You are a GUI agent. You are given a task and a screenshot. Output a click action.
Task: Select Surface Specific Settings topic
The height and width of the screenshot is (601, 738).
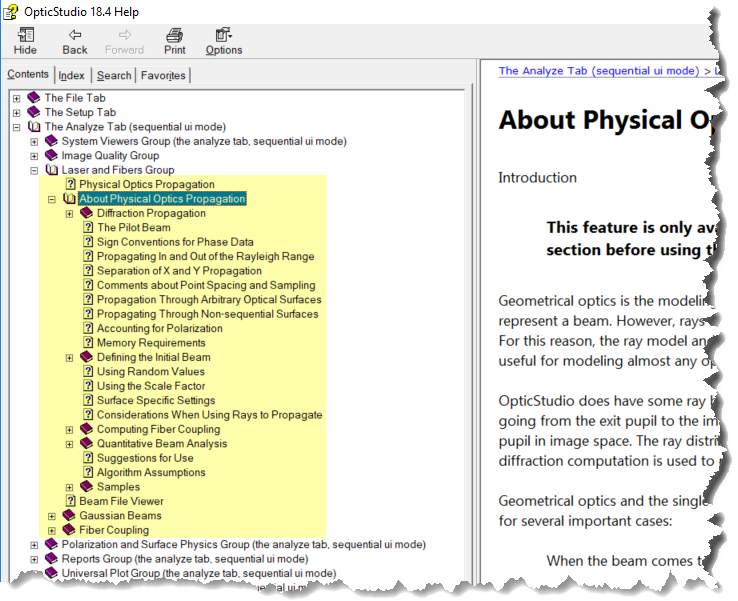point(156,400)
